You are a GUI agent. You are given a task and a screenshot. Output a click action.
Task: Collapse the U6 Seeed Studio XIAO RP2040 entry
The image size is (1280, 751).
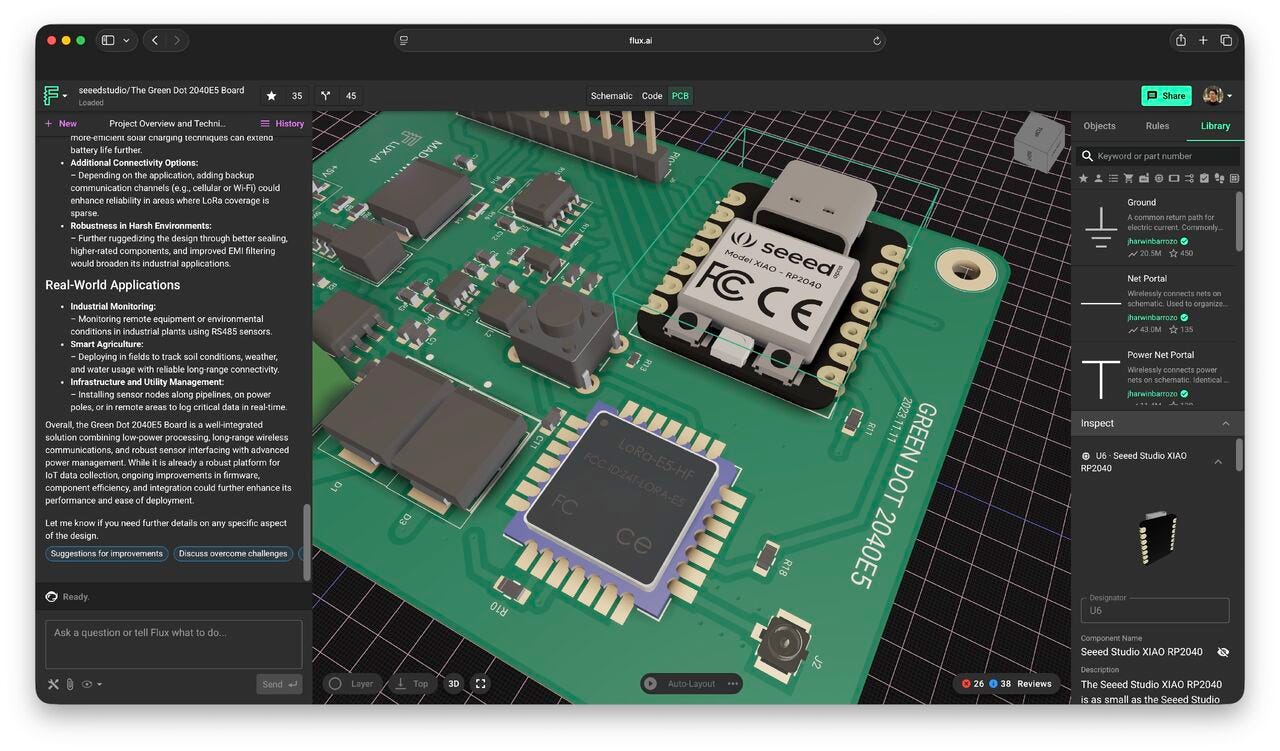point(1217,461)
